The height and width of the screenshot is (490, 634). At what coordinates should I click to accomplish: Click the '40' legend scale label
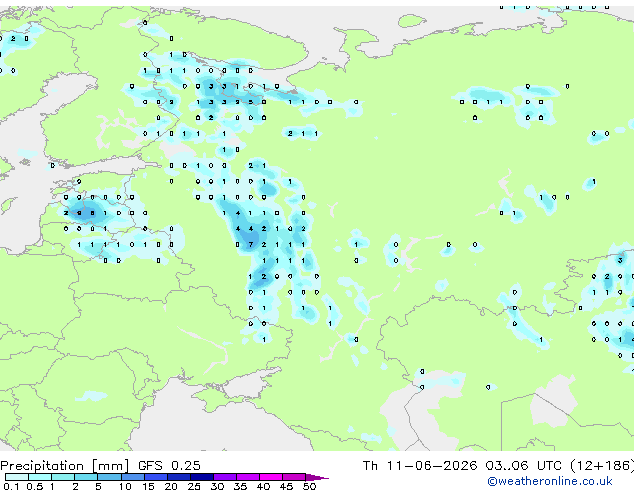[x=264, y=486]
